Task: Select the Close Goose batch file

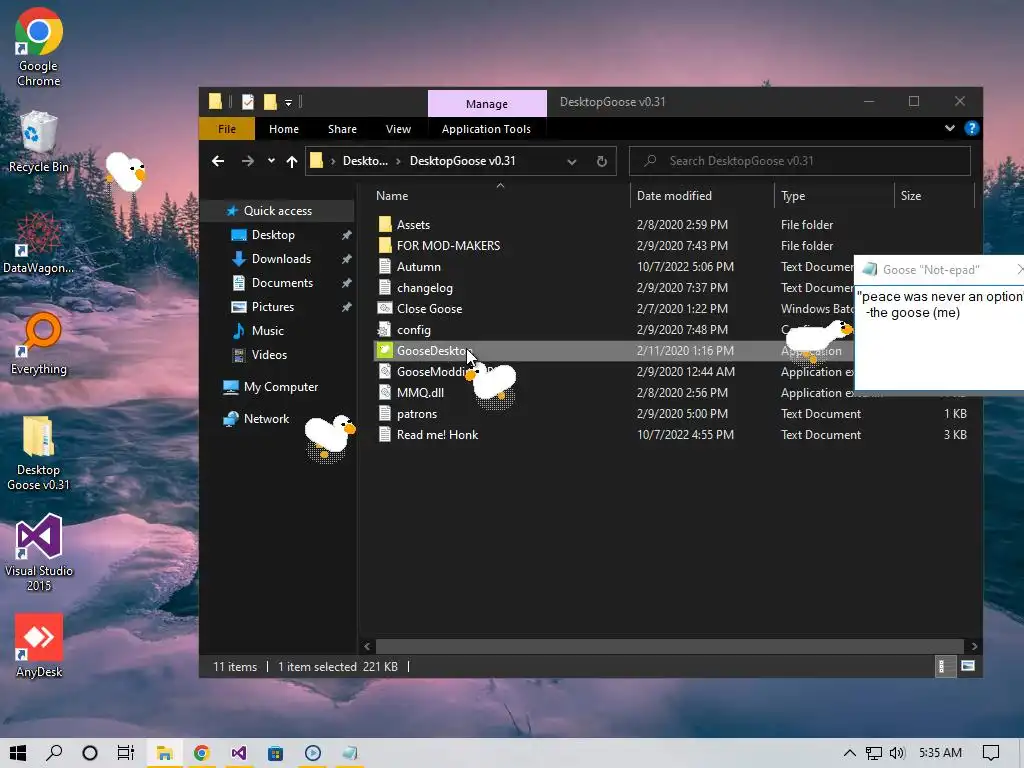Action: pyautogui.click(x=430, y=309)
